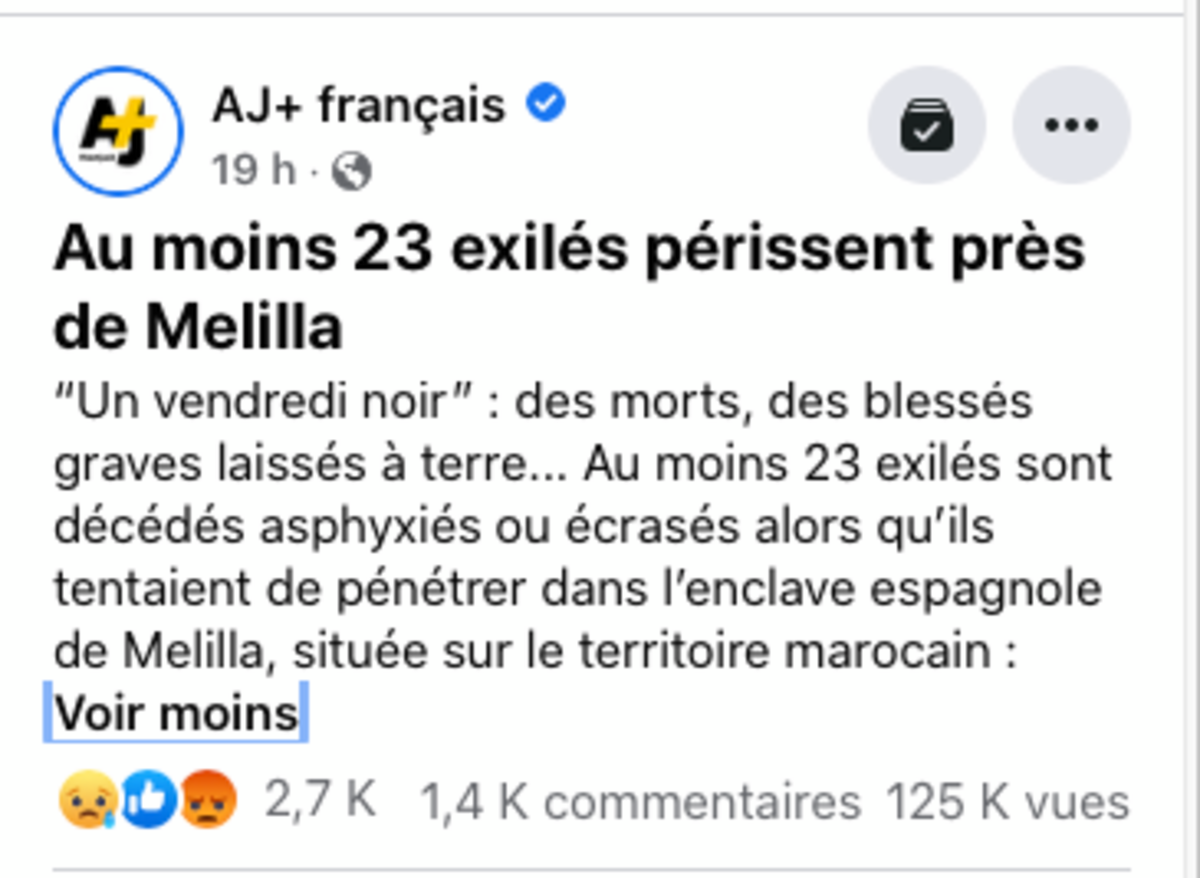The height and width of the screenshot is (878, 1200).
Task: Collapse the post with "Voir moins"
Action: [x=176, y=713]
